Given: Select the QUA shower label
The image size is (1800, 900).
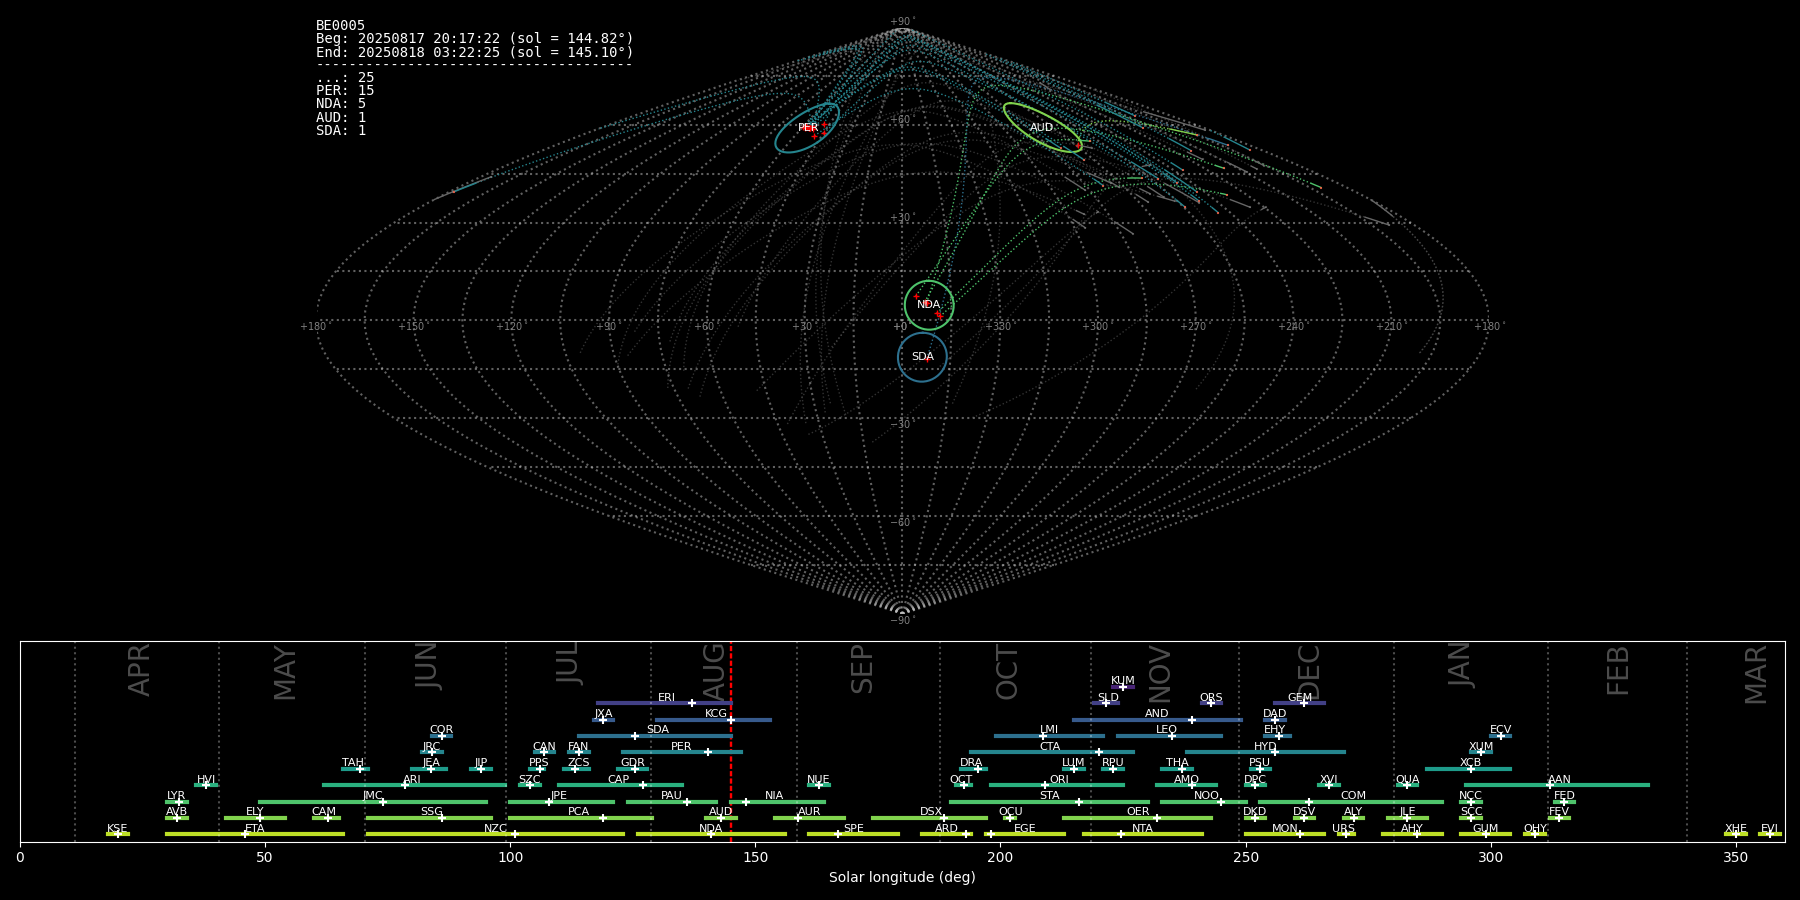Looking at the screenshot, I should pyautogui.click(x=1407, y=780).
